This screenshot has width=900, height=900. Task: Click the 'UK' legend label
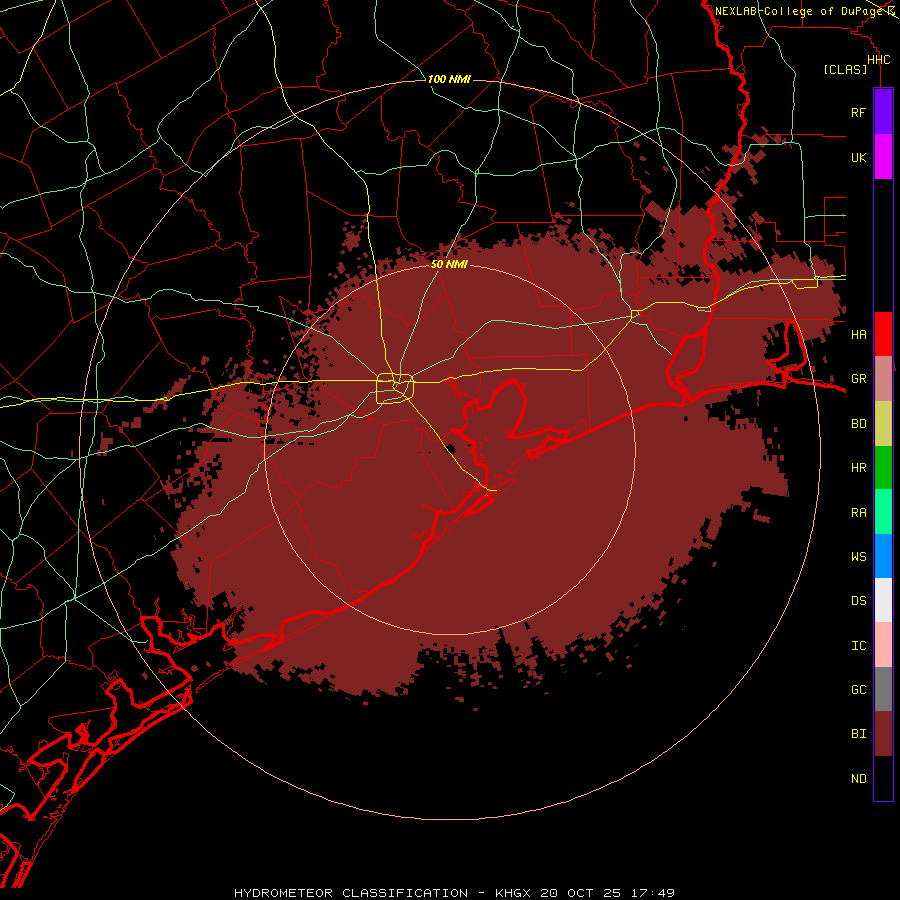[859, 157]
